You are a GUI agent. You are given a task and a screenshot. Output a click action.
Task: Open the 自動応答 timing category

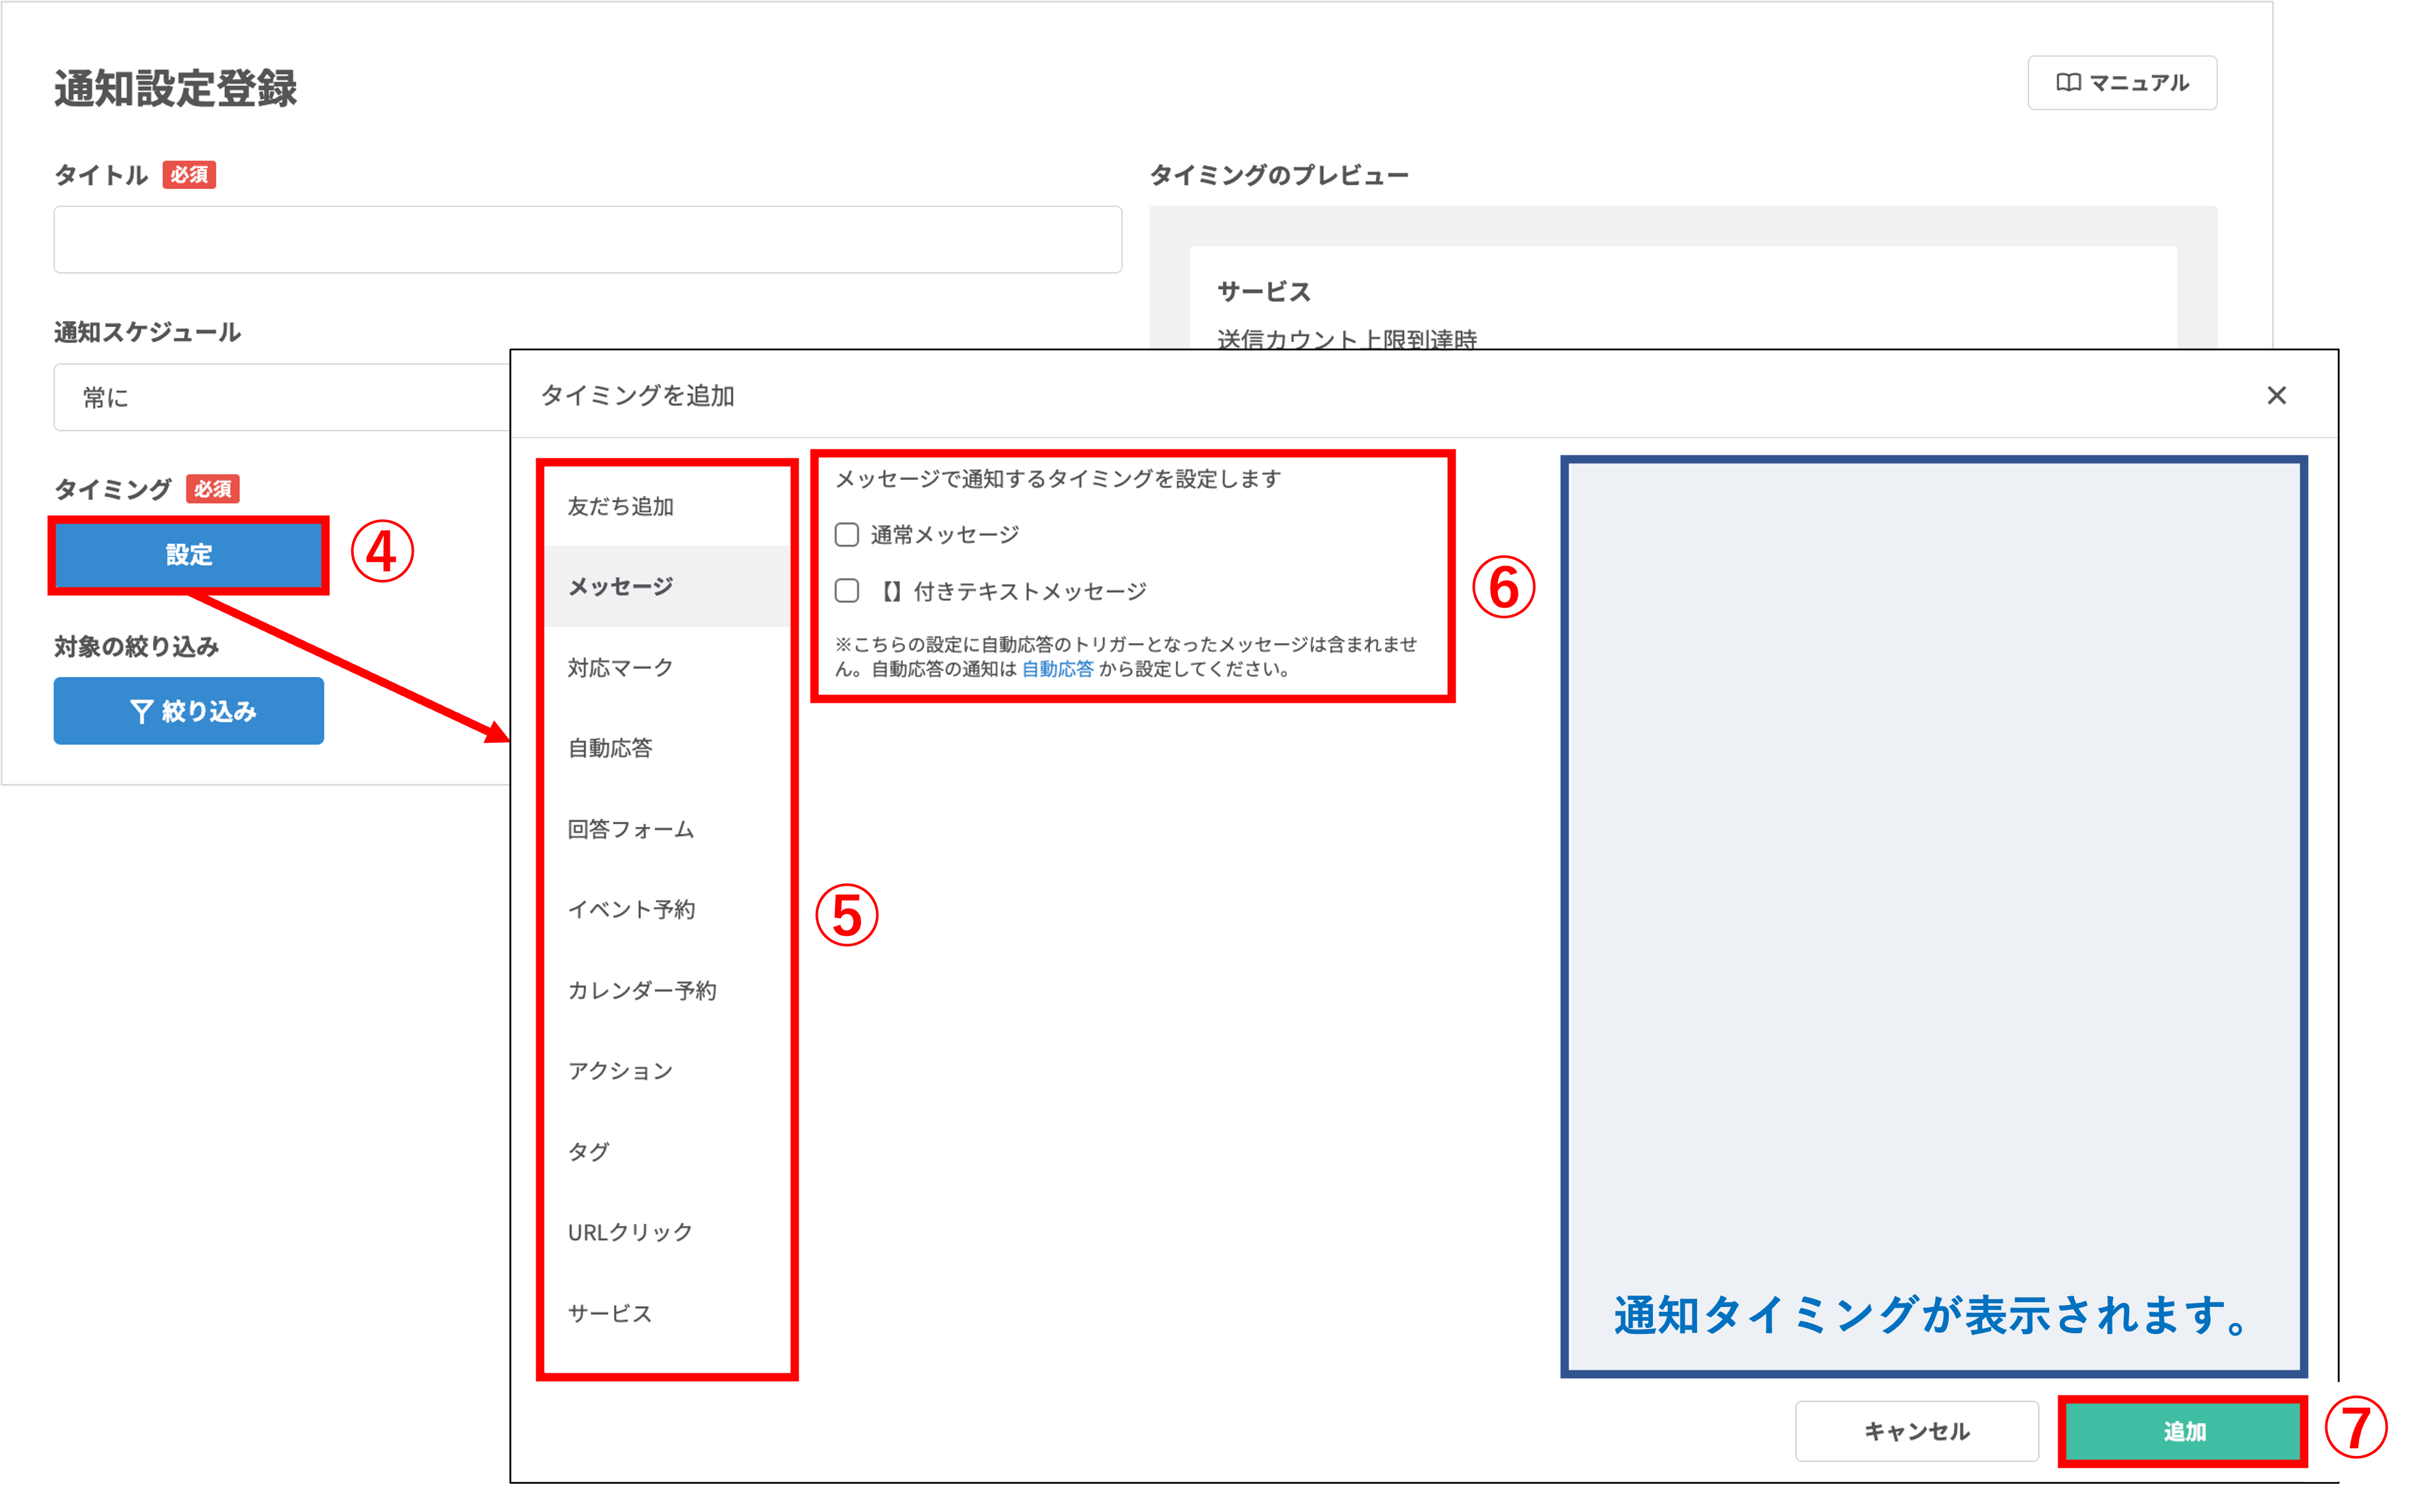coord(610,748)
